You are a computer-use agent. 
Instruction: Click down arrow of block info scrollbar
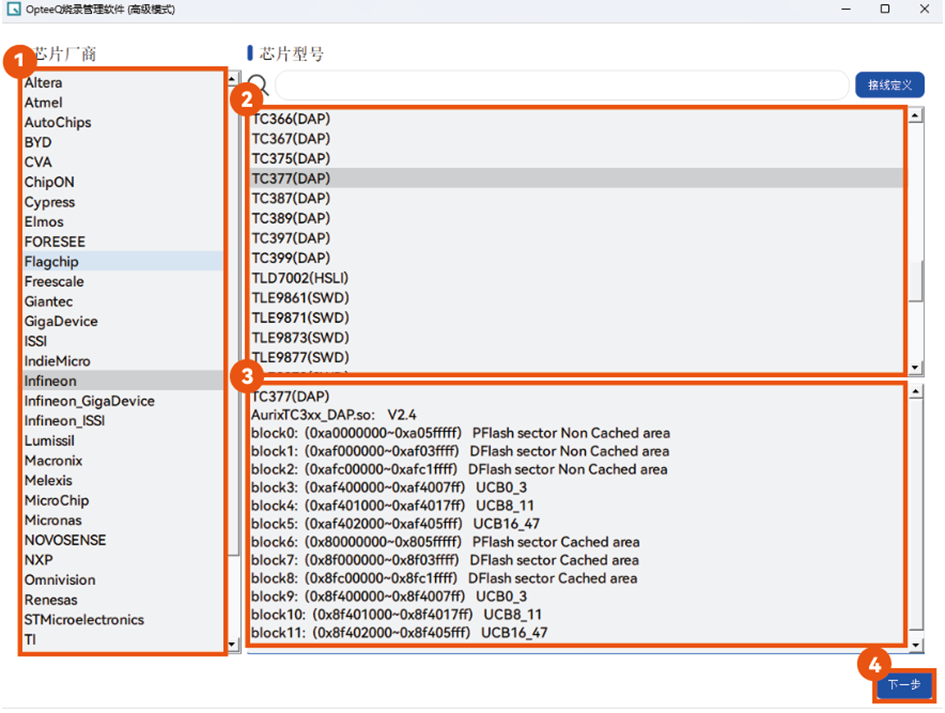tap(915, 645)
